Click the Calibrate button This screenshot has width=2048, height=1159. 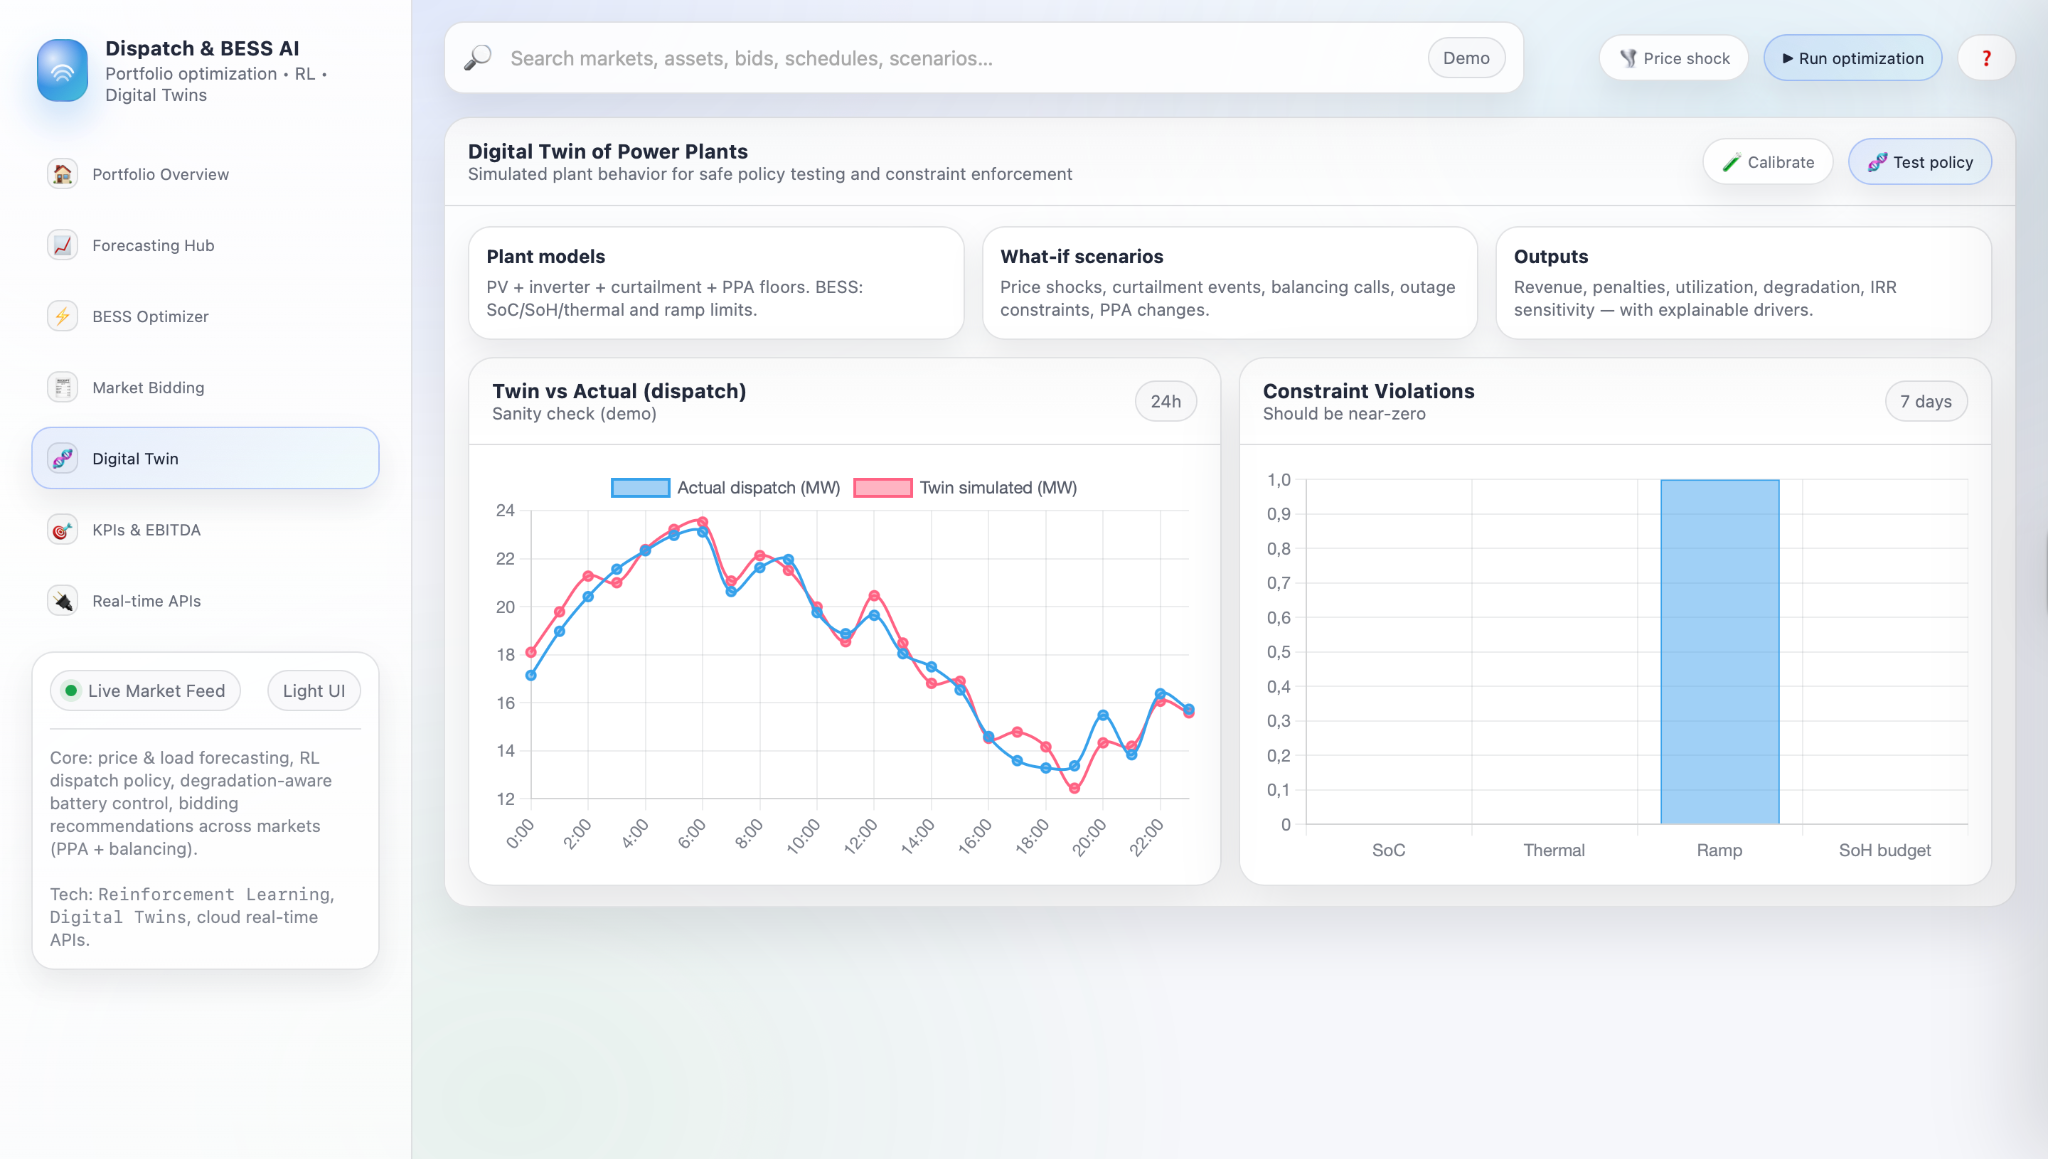(1767, 162)
